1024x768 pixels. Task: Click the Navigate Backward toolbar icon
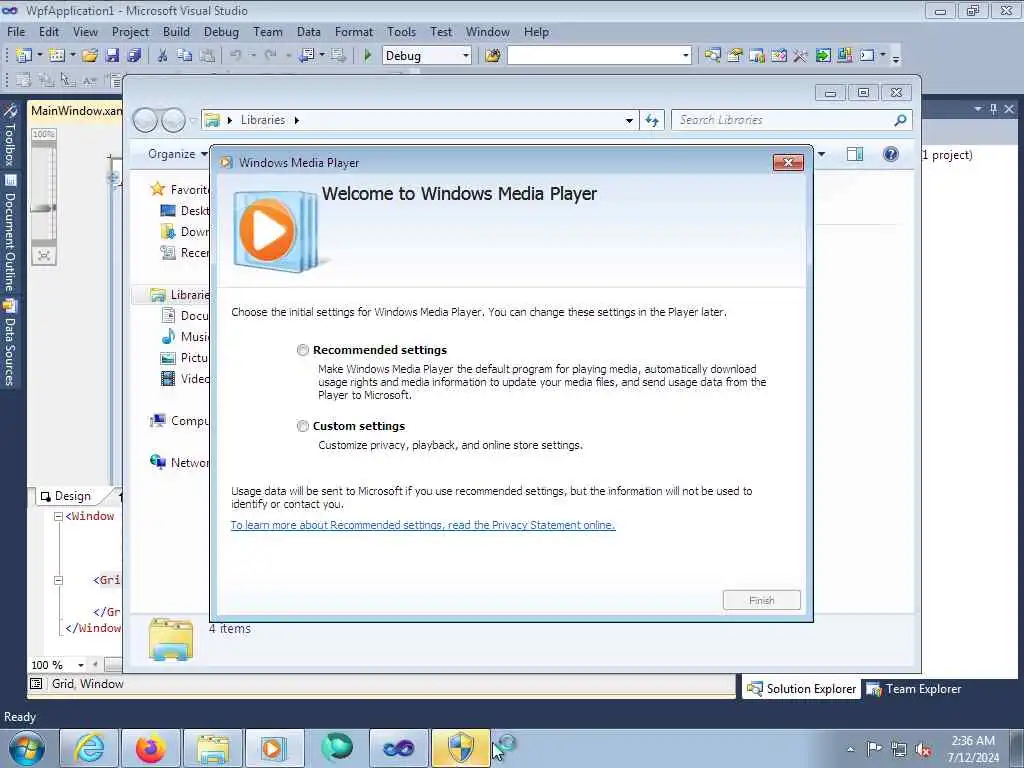[307, 56]
